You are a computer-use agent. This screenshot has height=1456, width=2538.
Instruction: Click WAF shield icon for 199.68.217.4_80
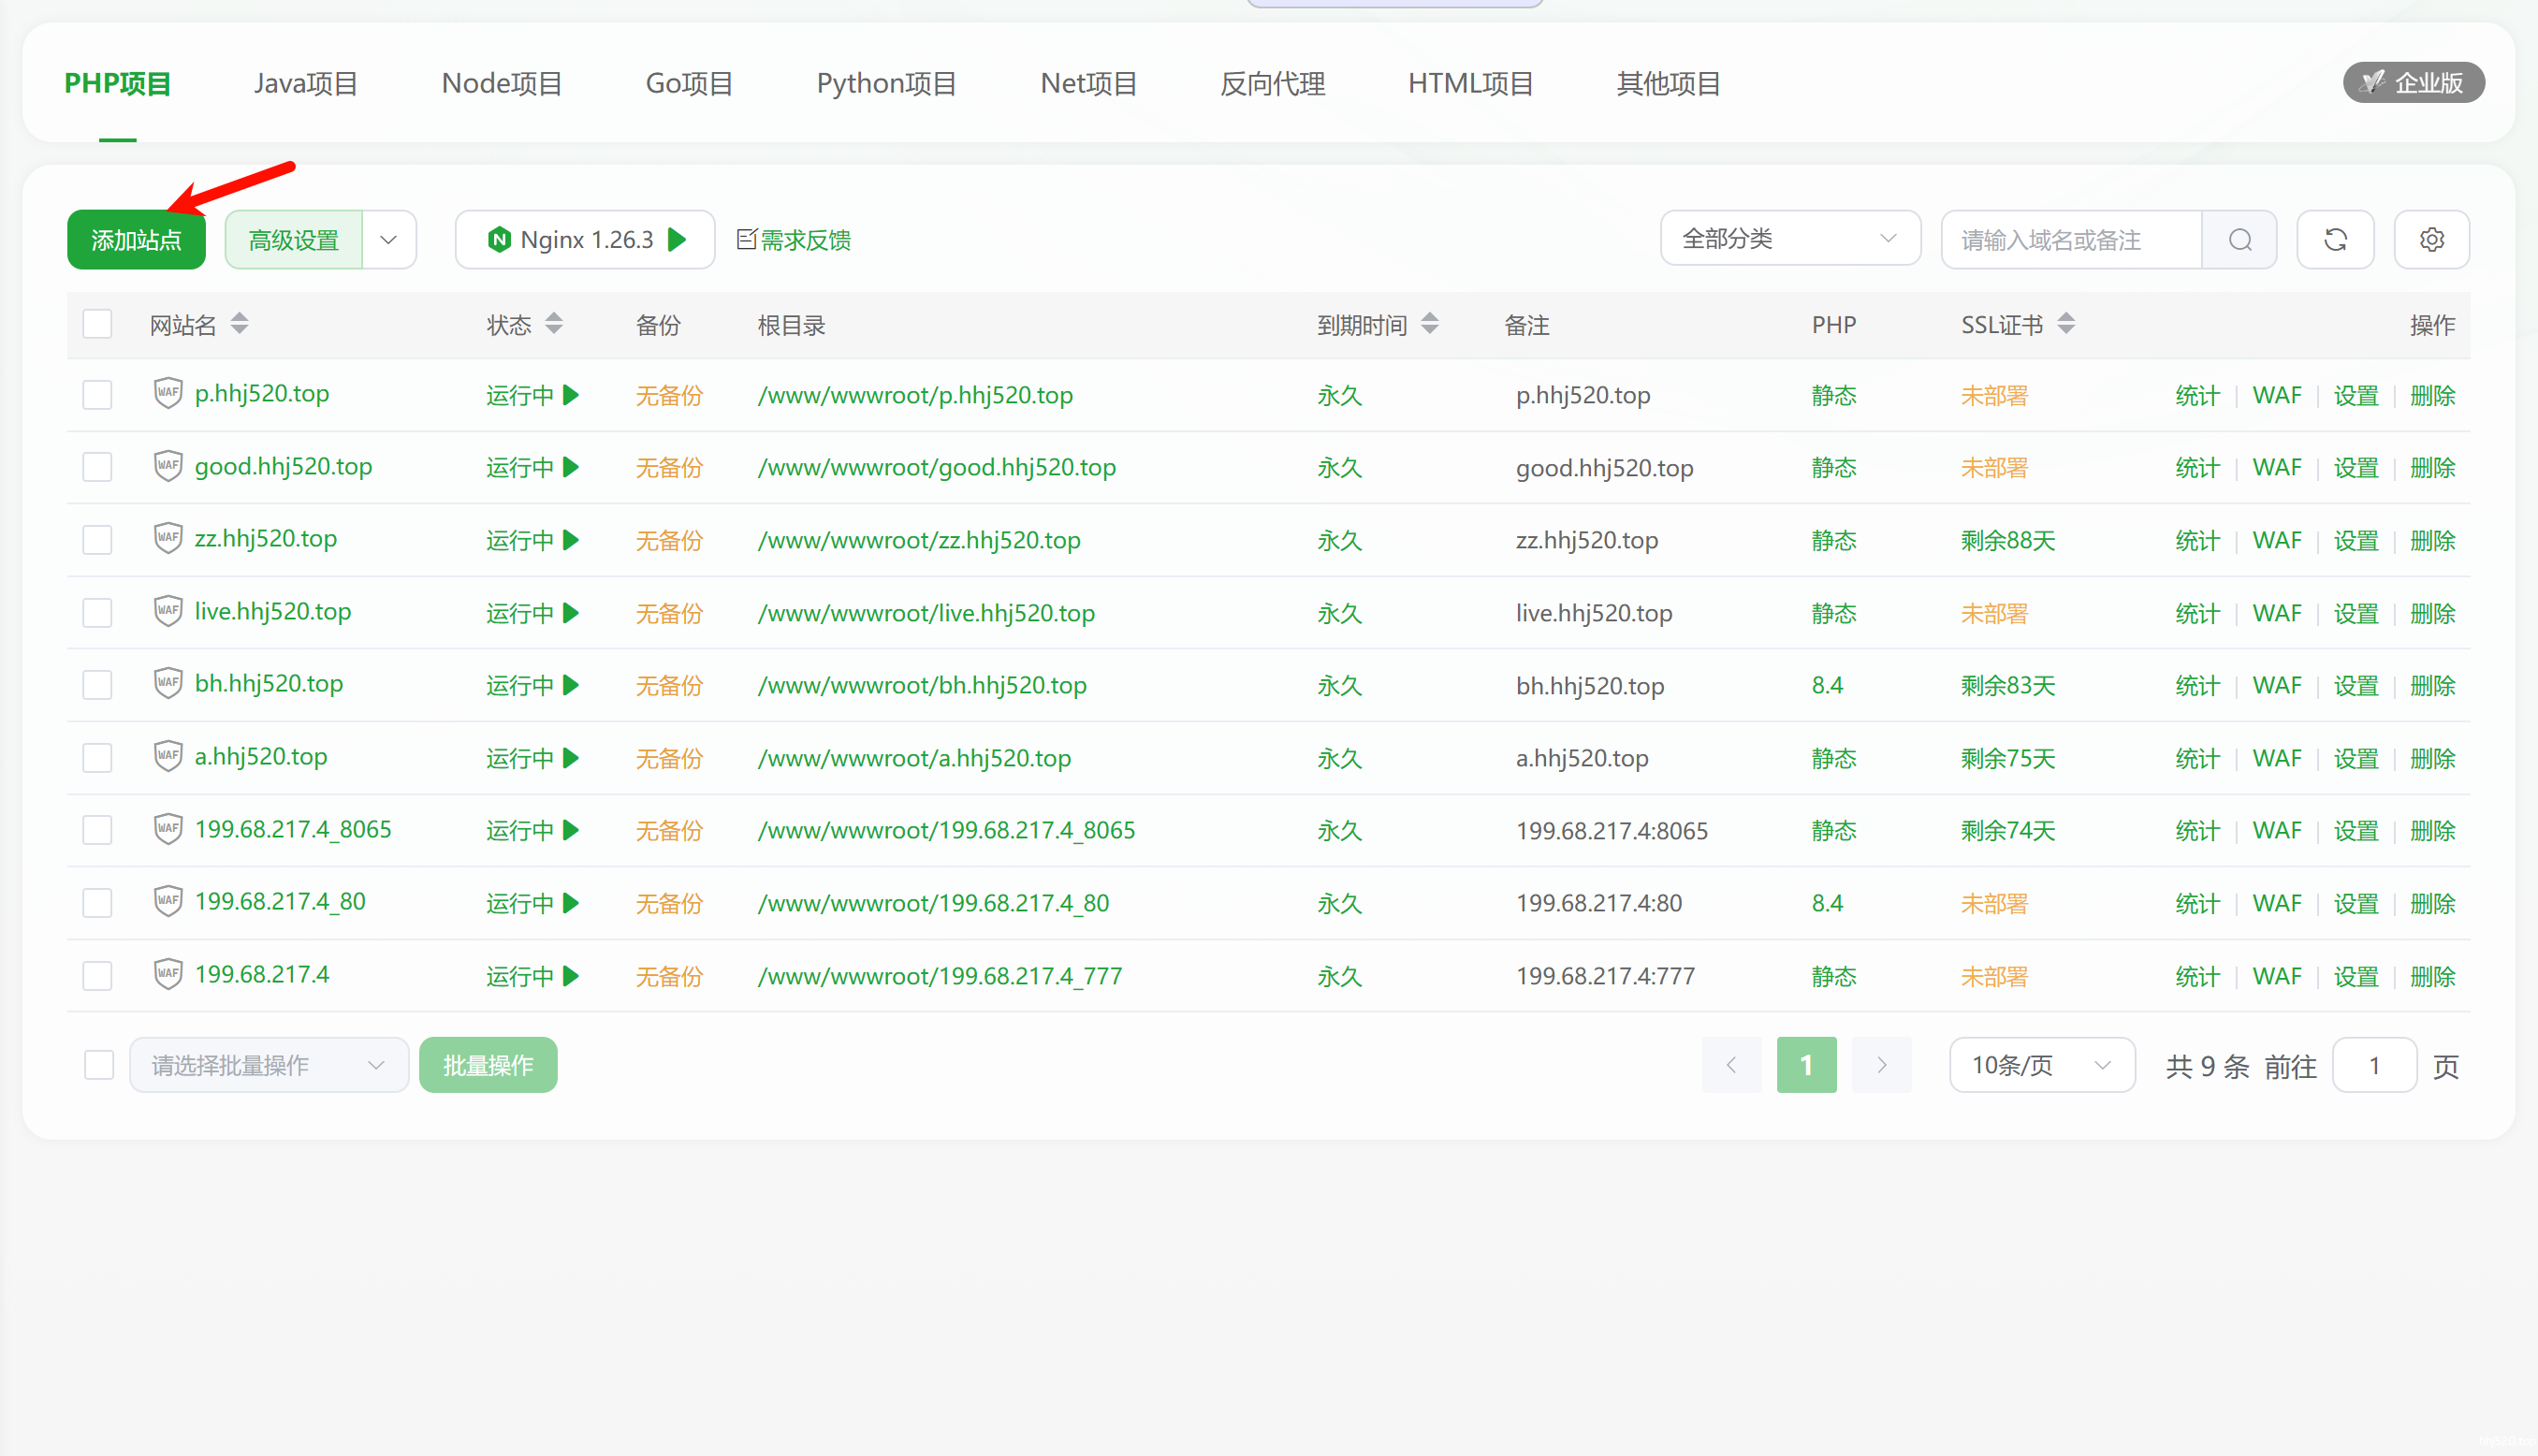(x=168, y=901)
